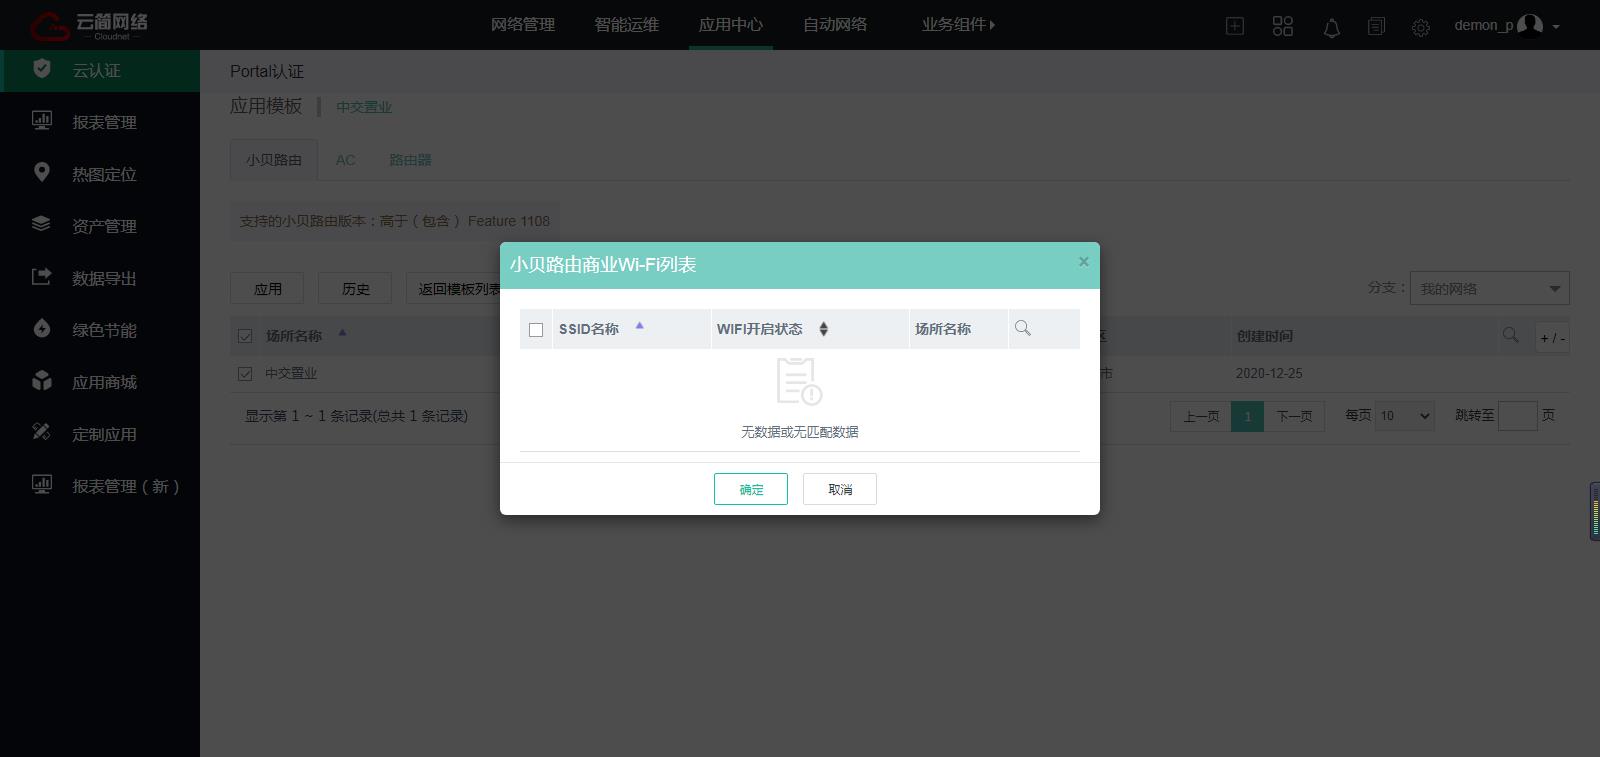The image size is (1600, 757).
Task: Click the 历史 button
Action: (x=355, y=289)
